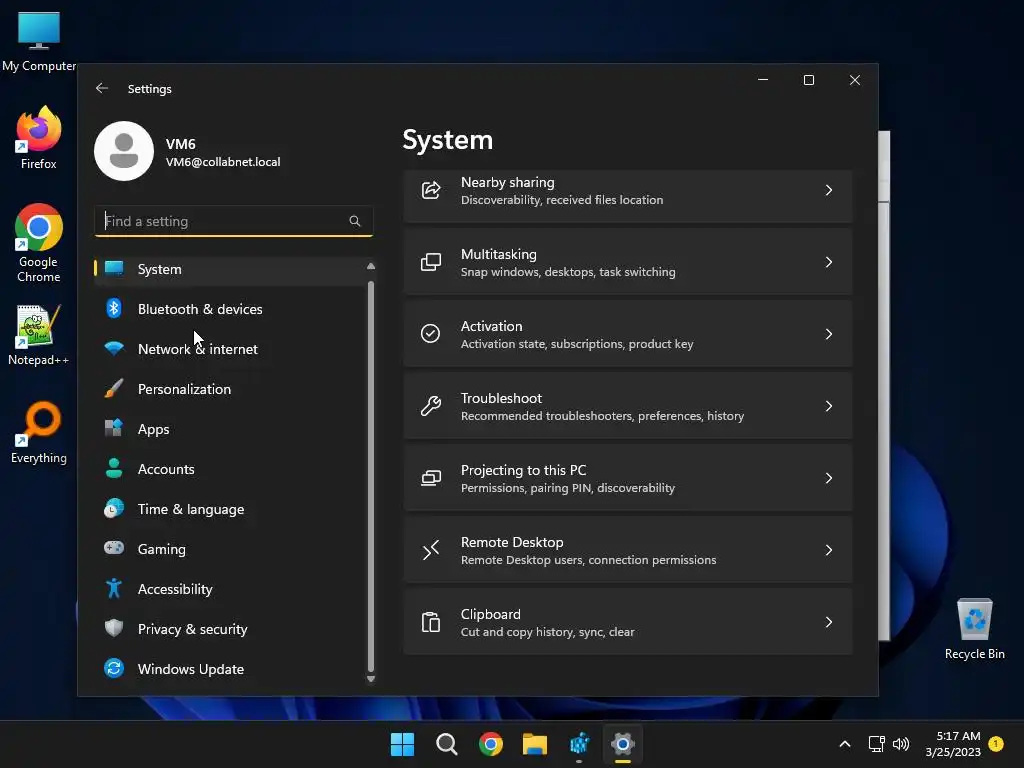The height and width of the screenshot is (768, 1024).
Task: Open volume control in system tray
Action: click(901, 744)
